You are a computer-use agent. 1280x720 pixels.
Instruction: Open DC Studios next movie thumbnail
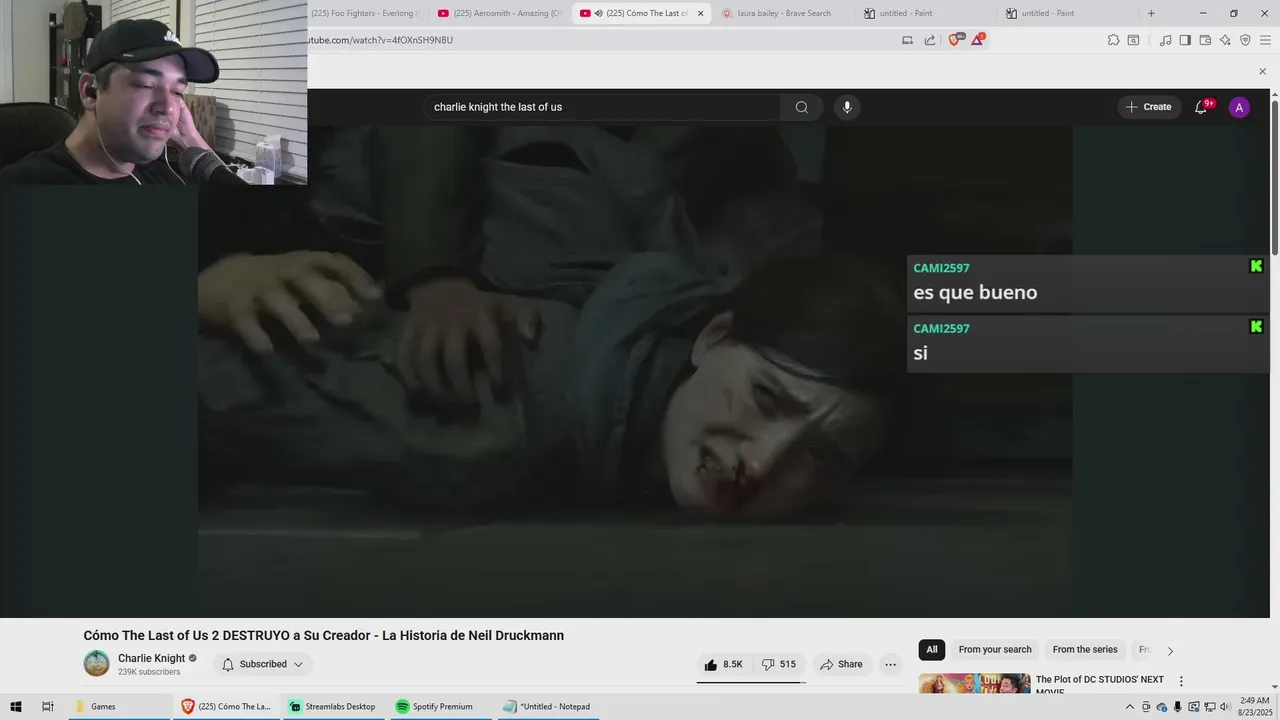(x=974, y=684)
